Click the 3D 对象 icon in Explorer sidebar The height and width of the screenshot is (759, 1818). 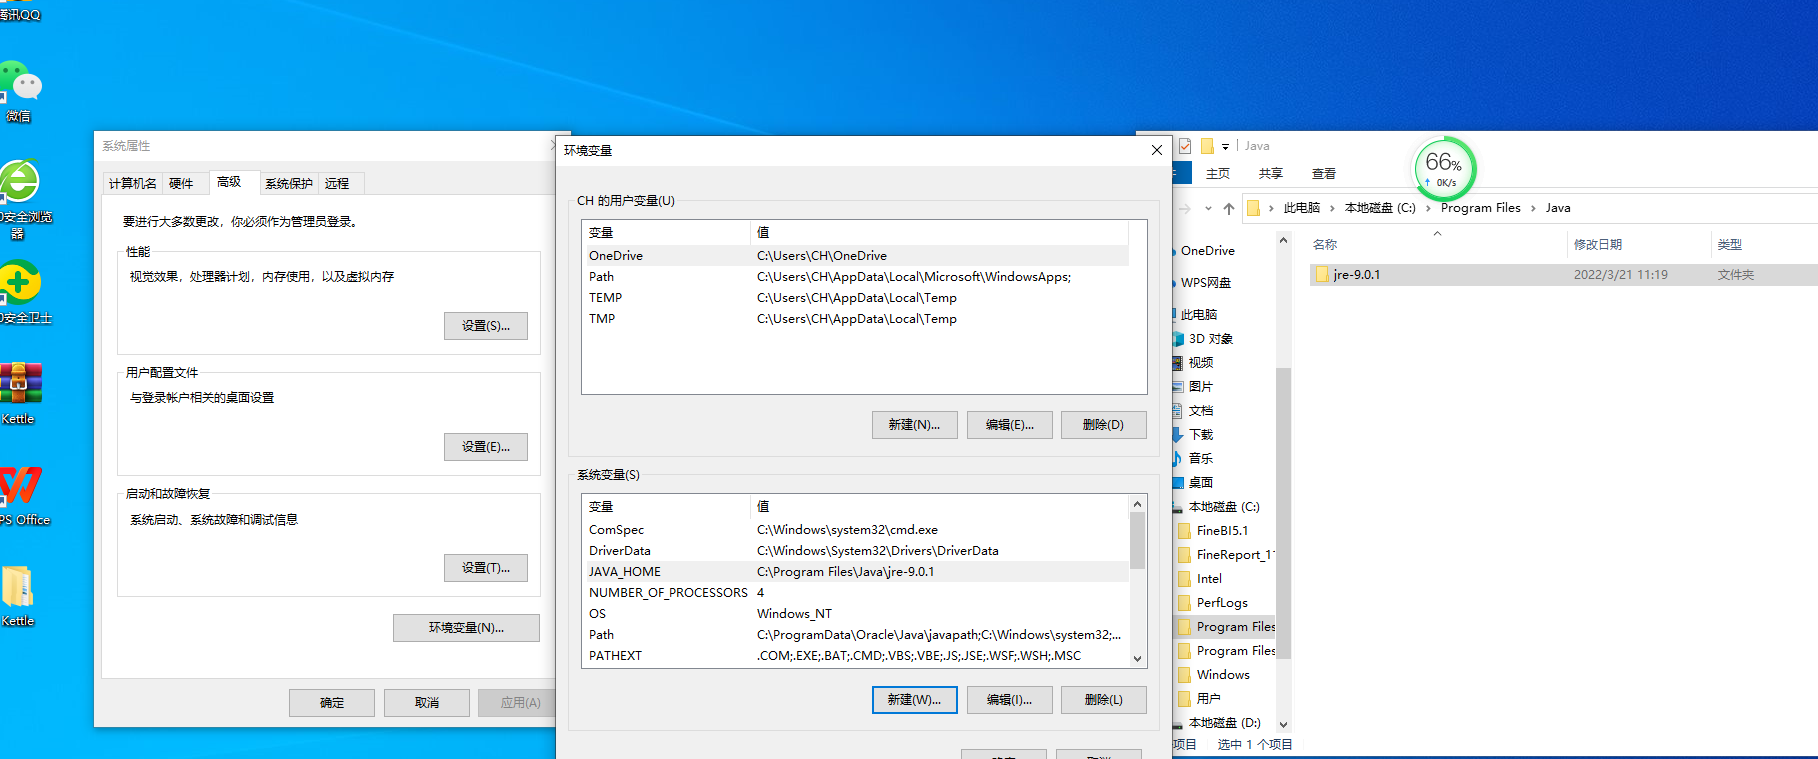1178,339
